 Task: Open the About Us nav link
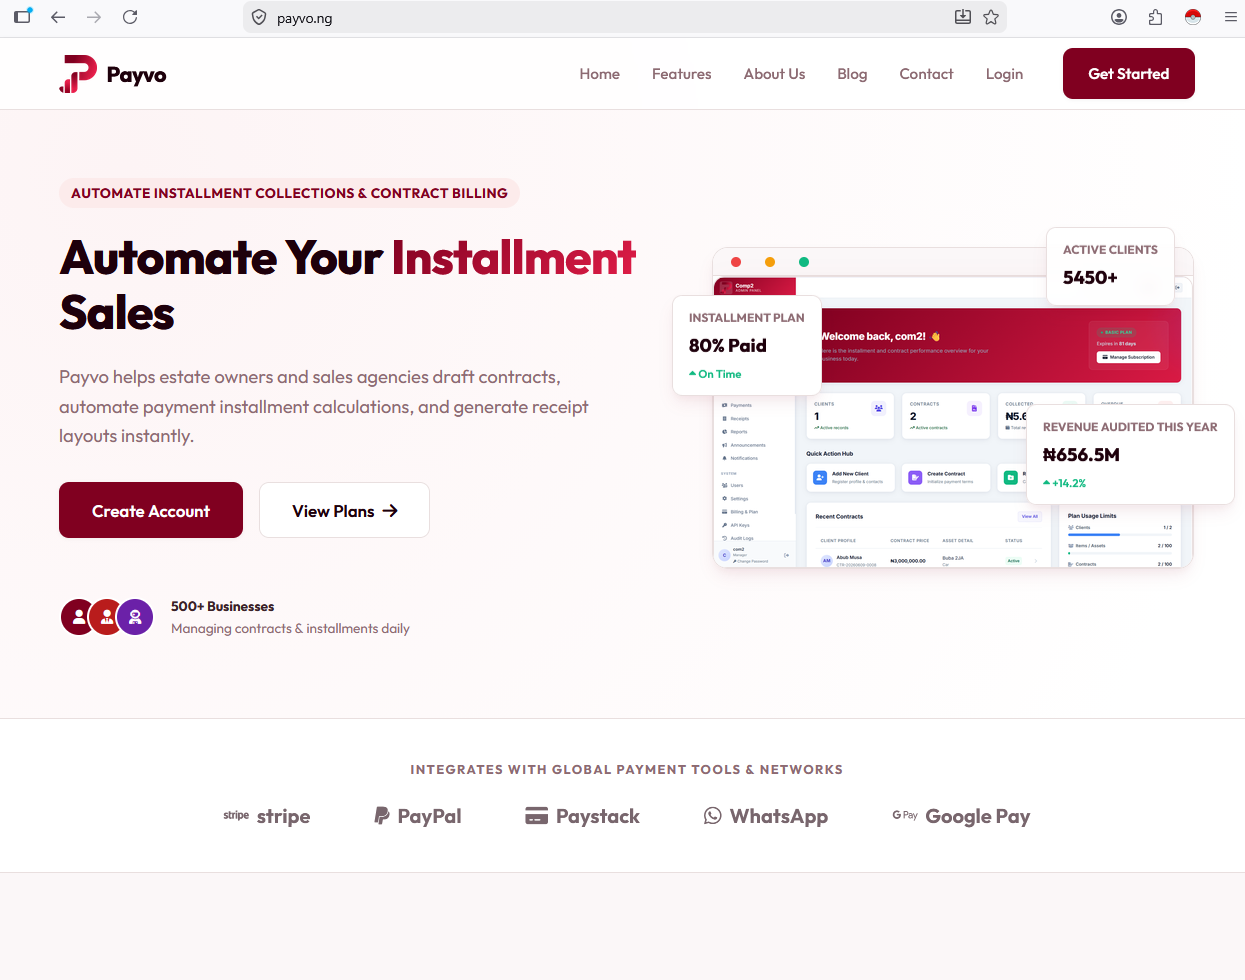point(774,74)
